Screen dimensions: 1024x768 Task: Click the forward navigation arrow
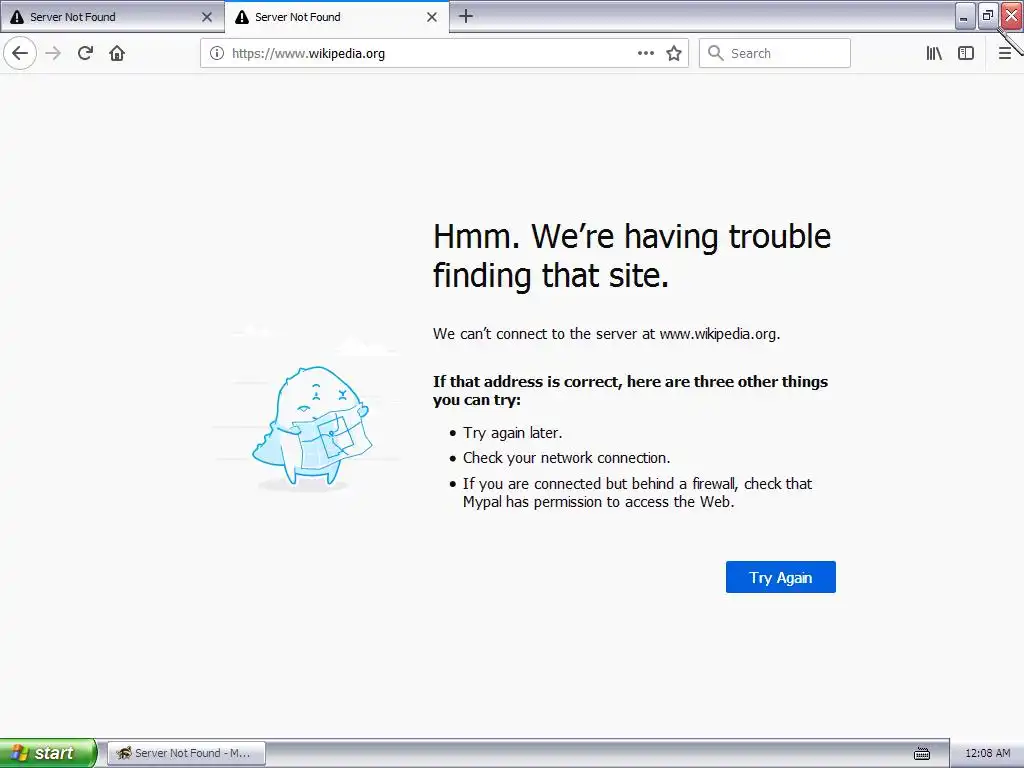(53, 53)
